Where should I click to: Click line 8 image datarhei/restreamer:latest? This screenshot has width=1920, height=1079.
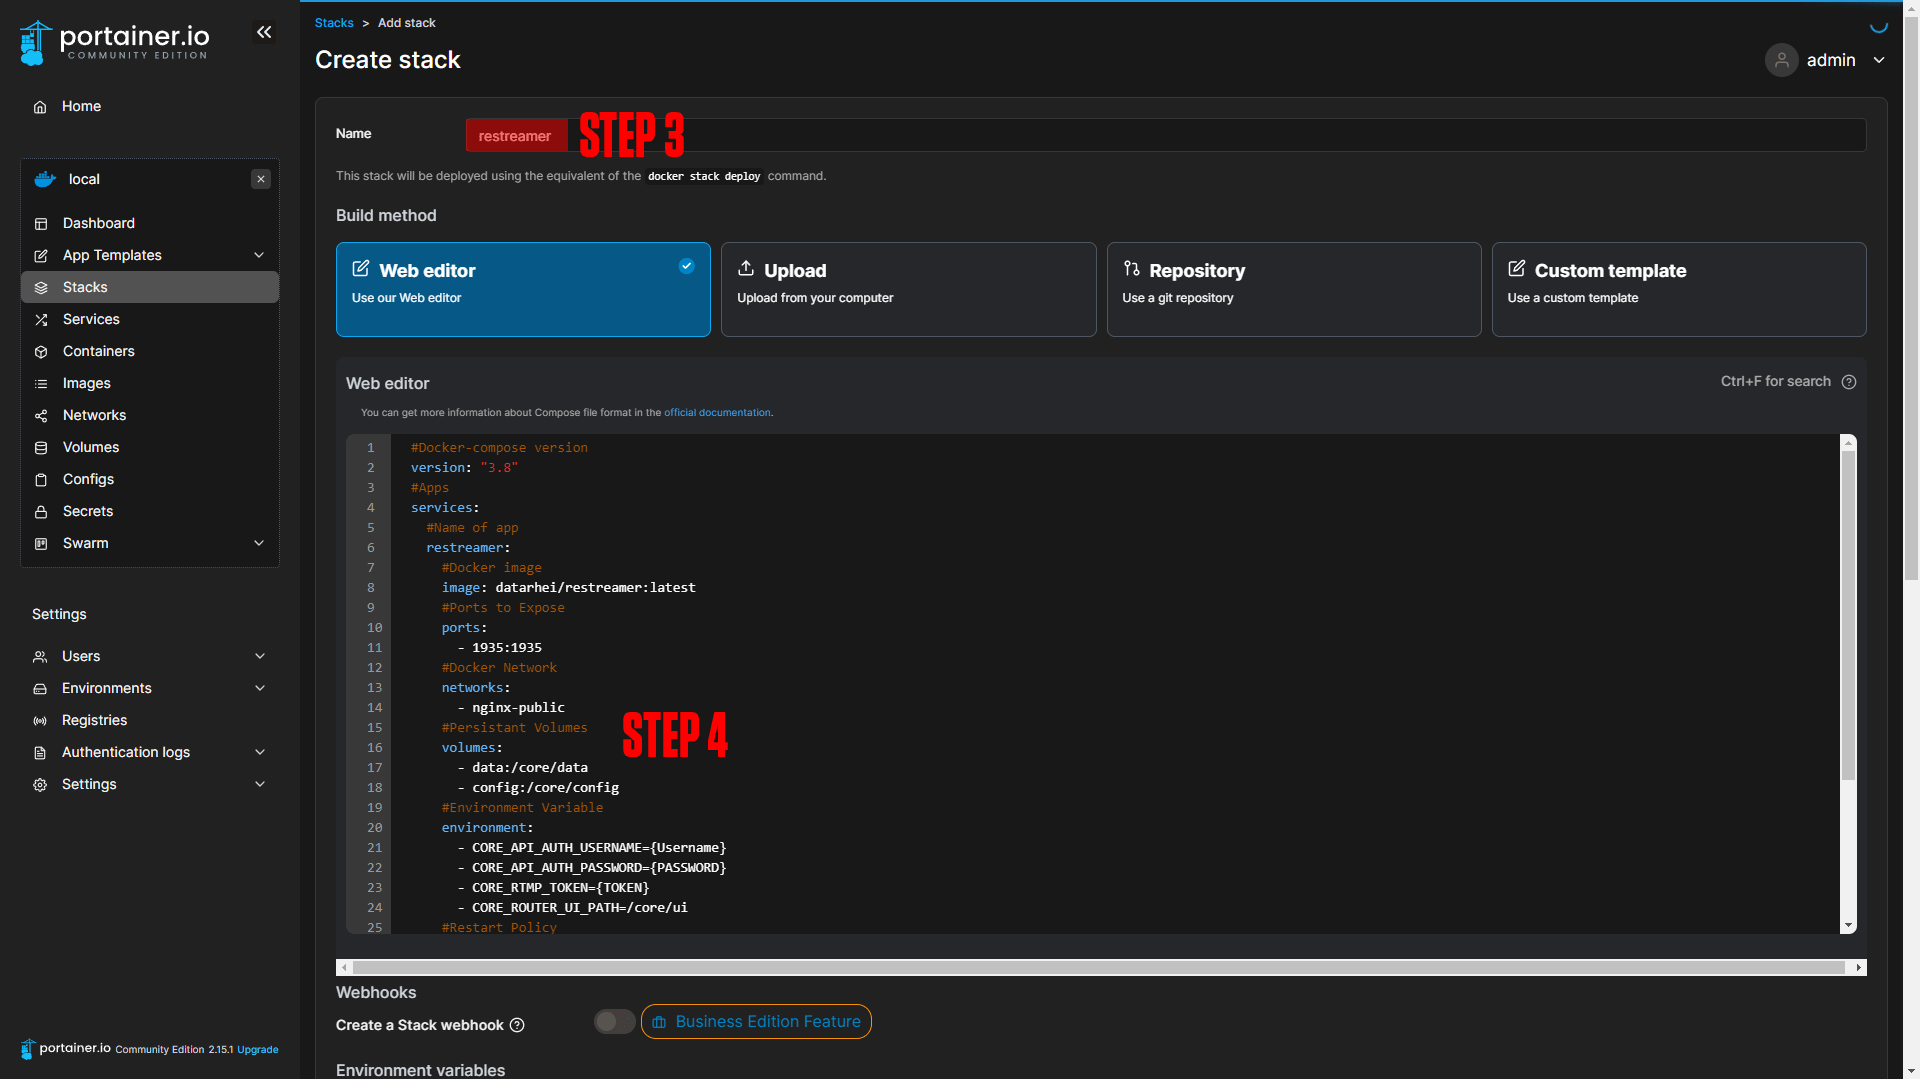tap(568, 588)
